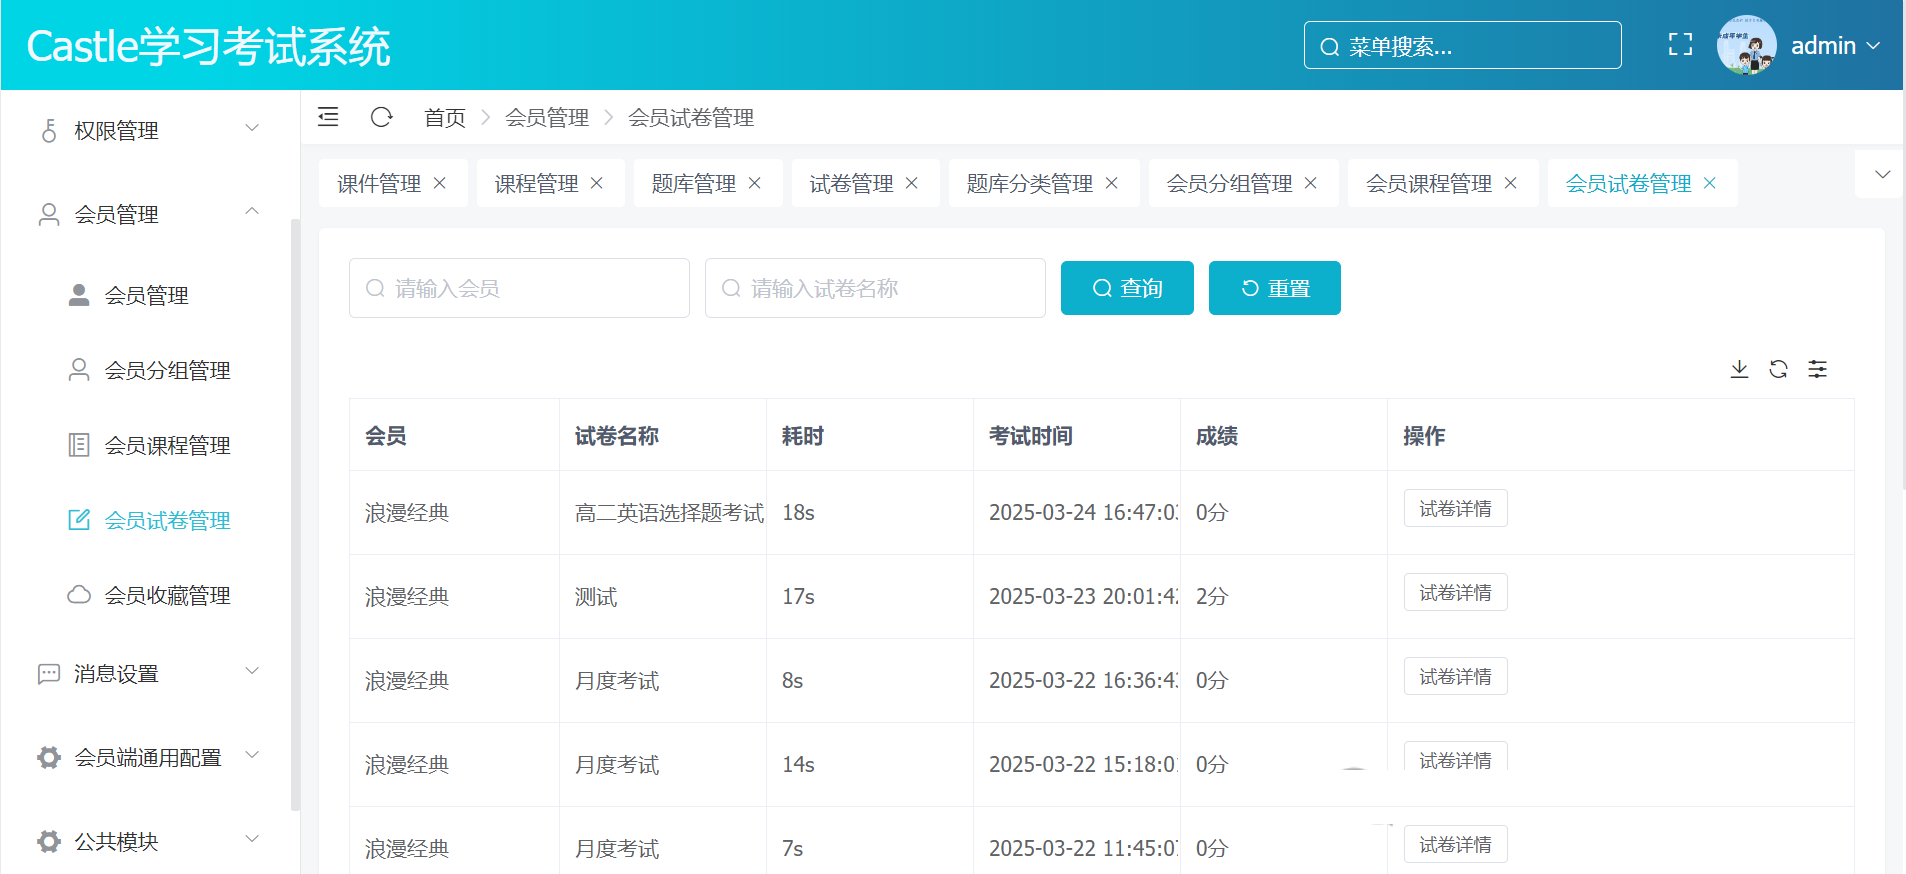Close the 题库分类管理 tab
This screenshot has width=1906, height=874.
(x=1112, y=183)
